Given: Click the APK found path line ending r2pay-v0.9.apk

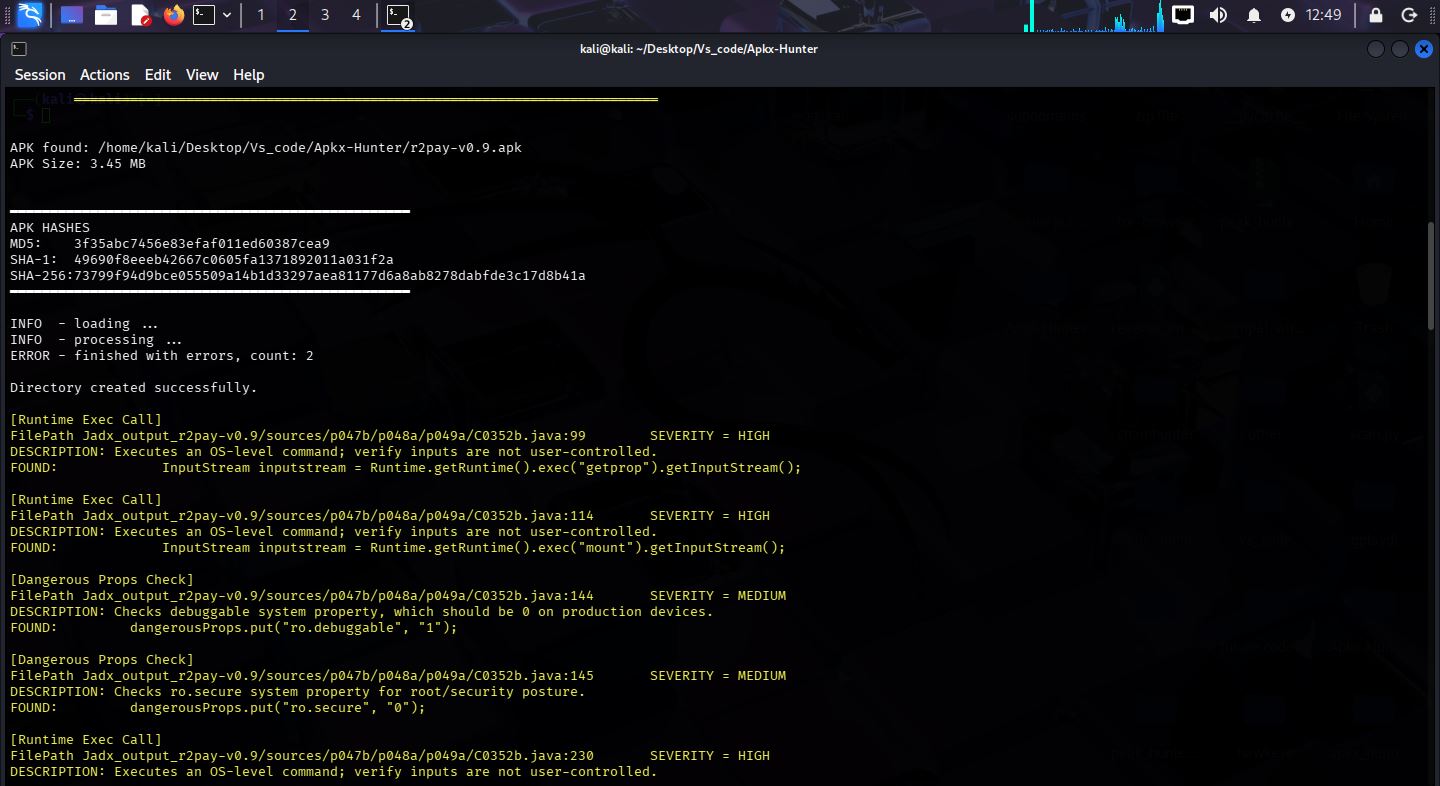Looking at the screenshot, I should tap(266, 147).
